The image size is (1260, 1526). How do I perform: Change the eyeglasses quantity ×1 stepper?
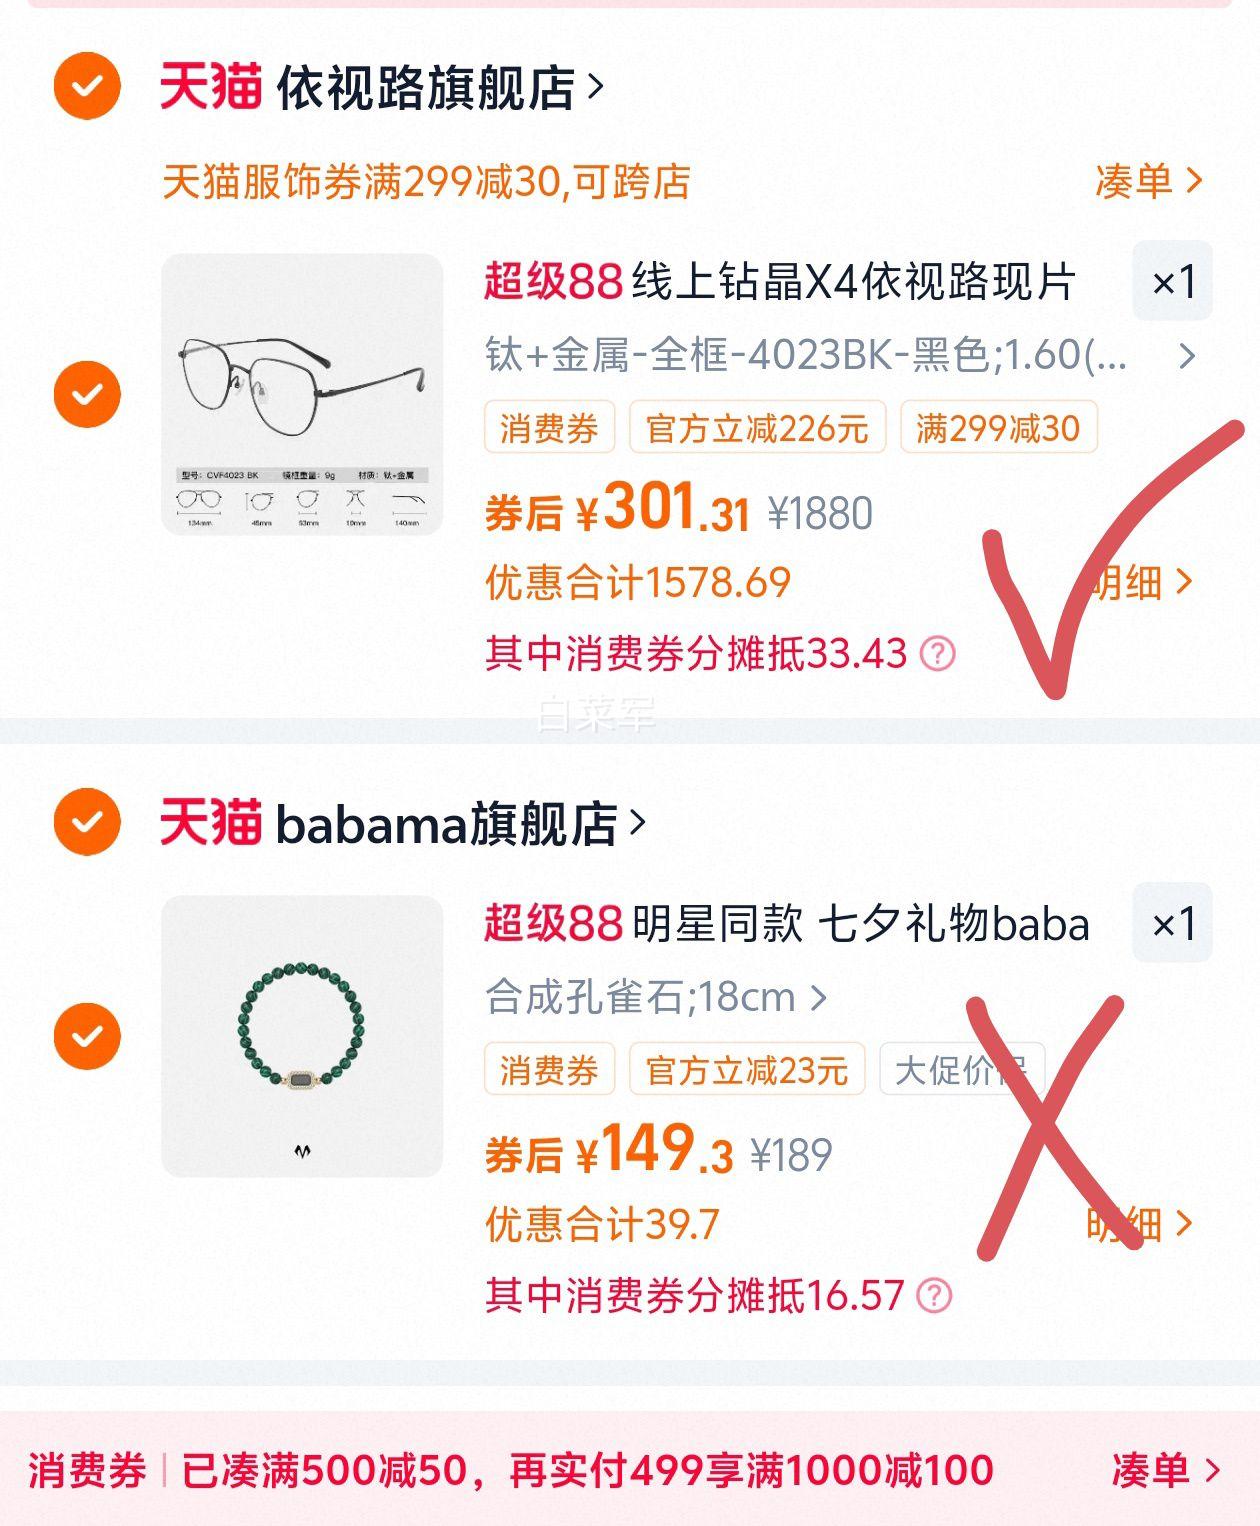click(1172, 282)
